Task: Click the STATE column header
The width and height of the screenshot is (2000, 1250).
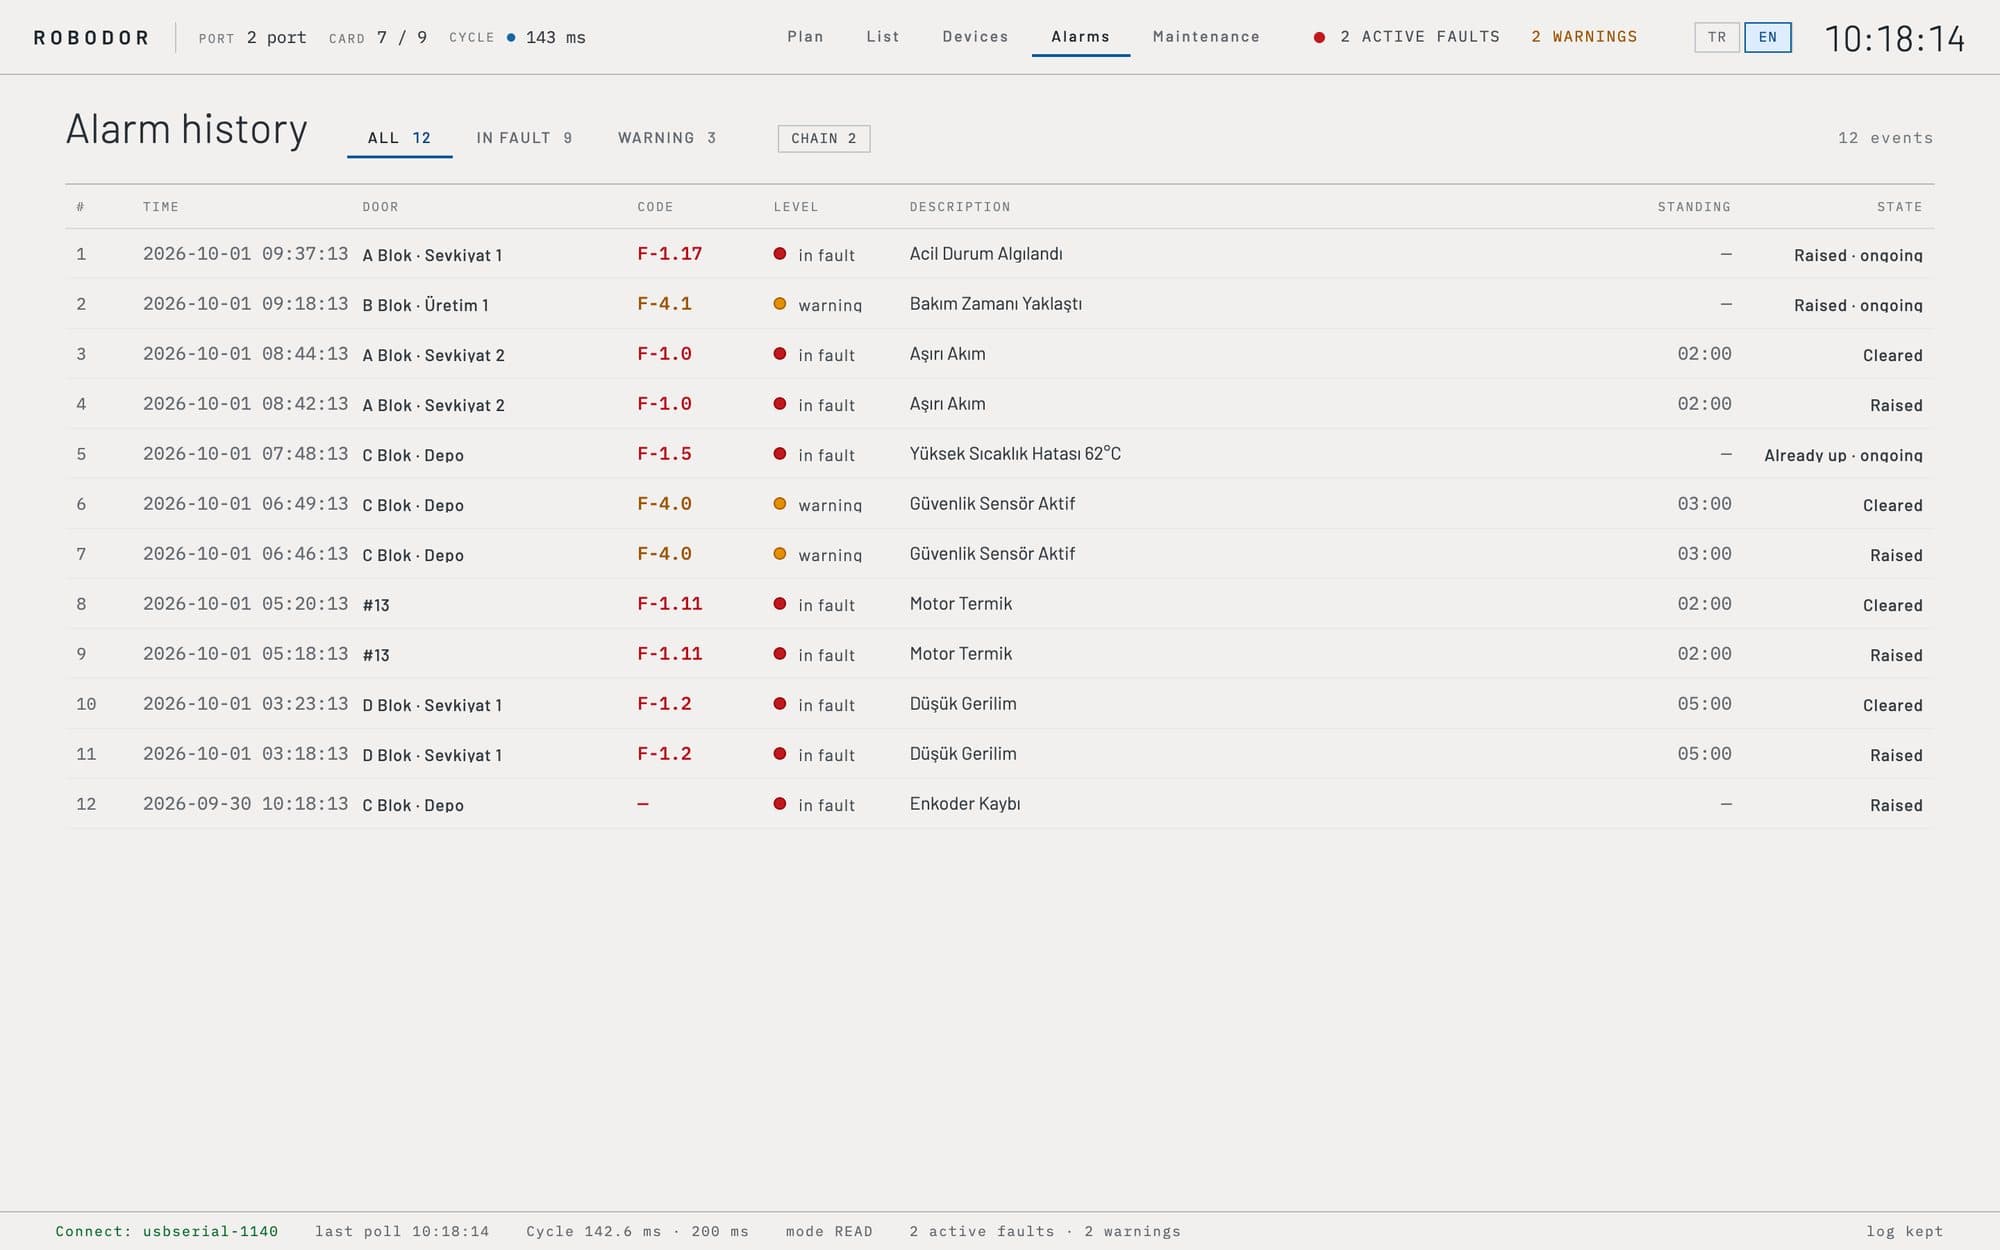Action: pos(1899,207)
